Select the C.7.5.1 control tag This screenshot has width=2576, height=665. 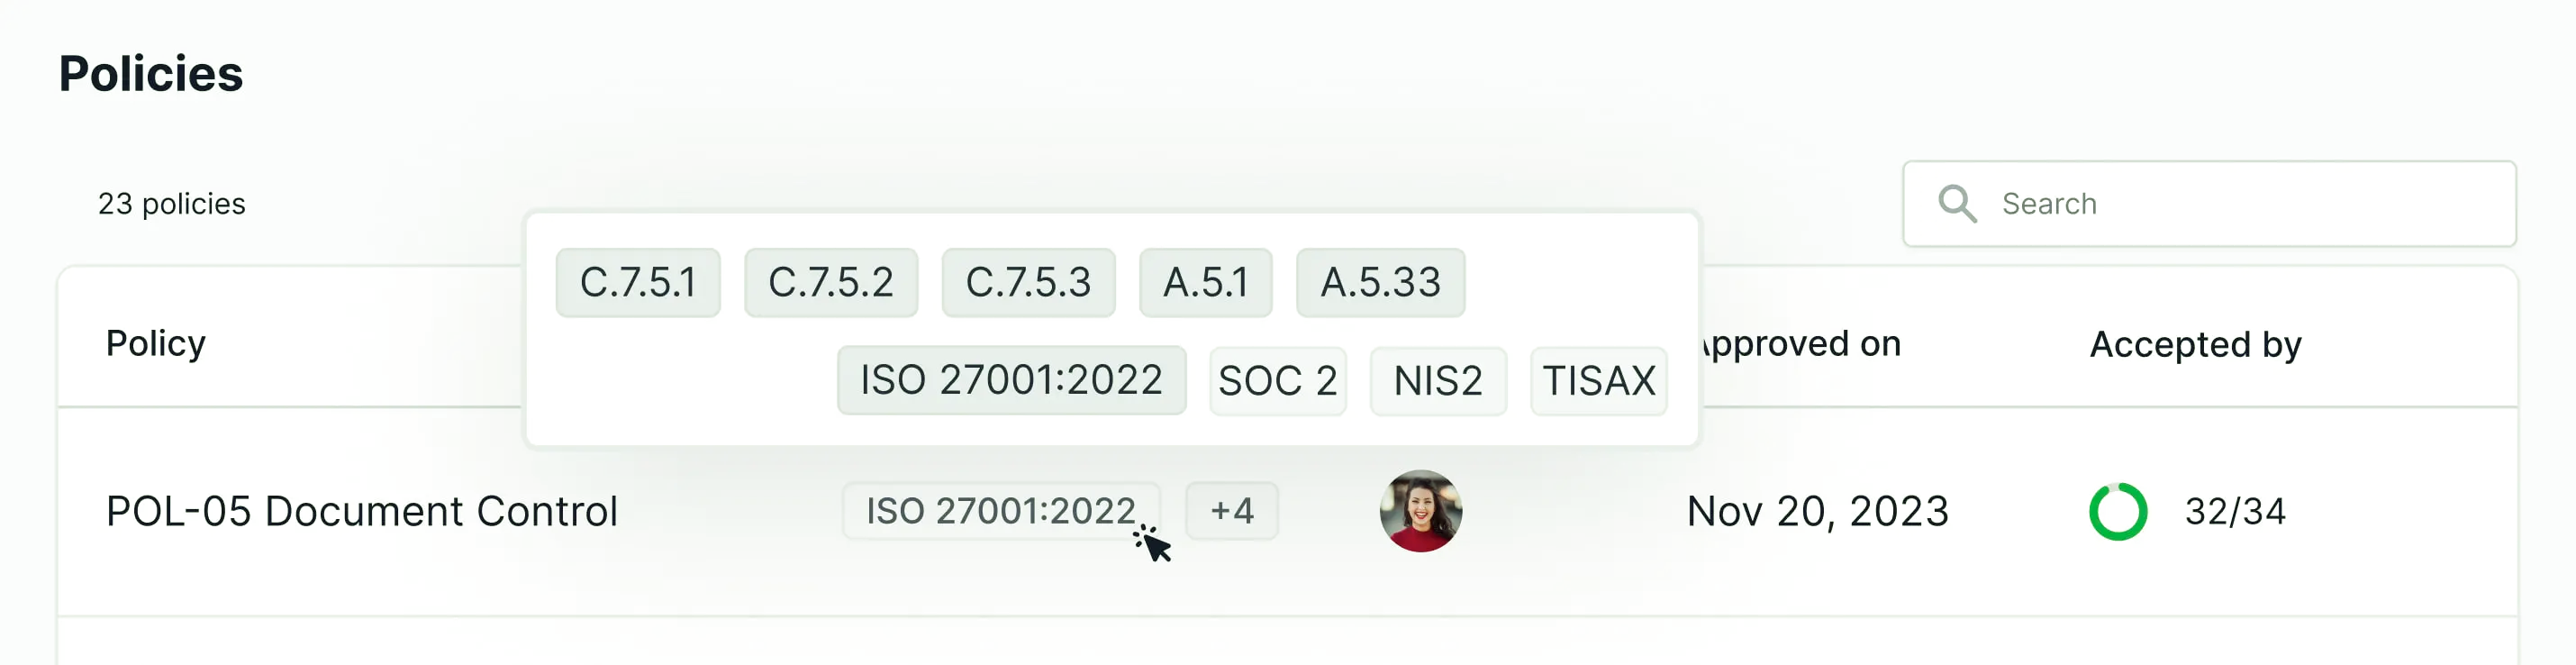coord(638,283)
